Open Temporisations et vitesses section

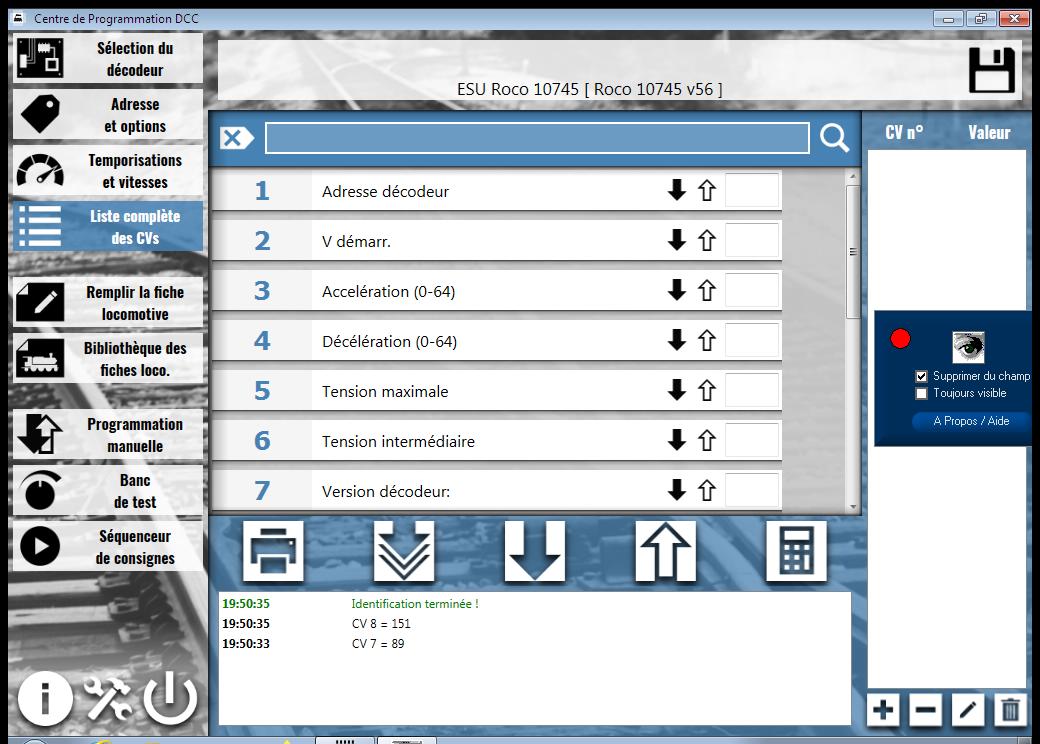[x=108, y=170]
